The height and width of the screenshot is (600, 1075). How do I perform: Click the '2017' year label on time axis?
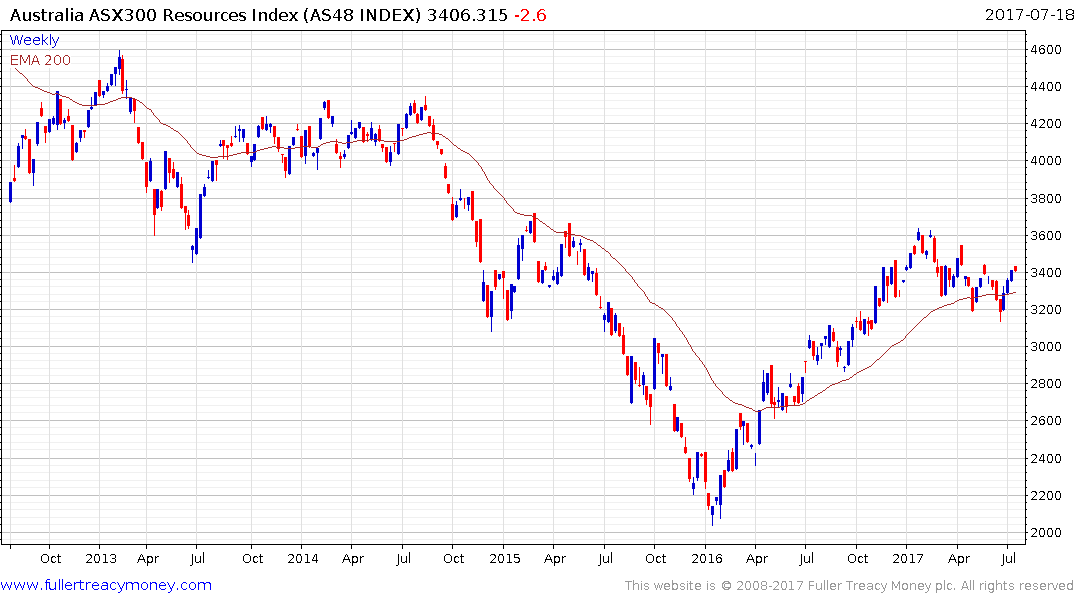[x=908, y=558]
